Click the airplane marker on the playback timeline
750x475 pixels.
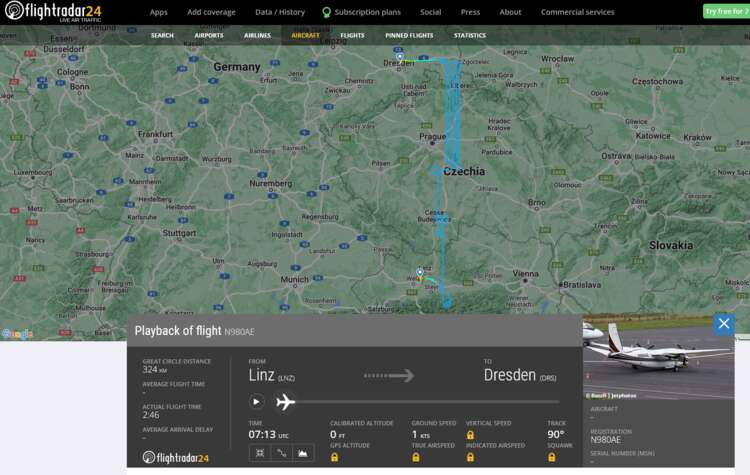(x=285, y=402)
